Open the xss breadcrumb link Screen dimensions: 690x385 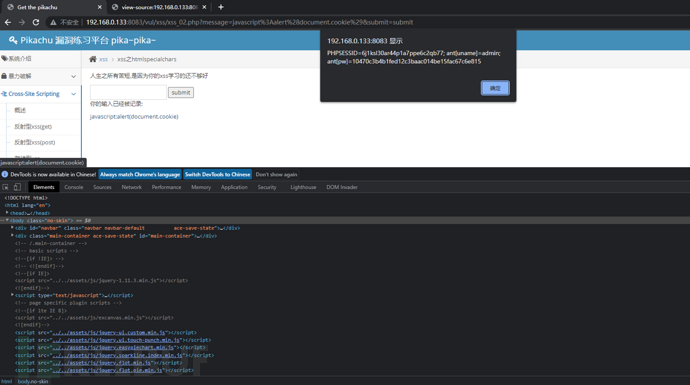[x=103, y=59]
